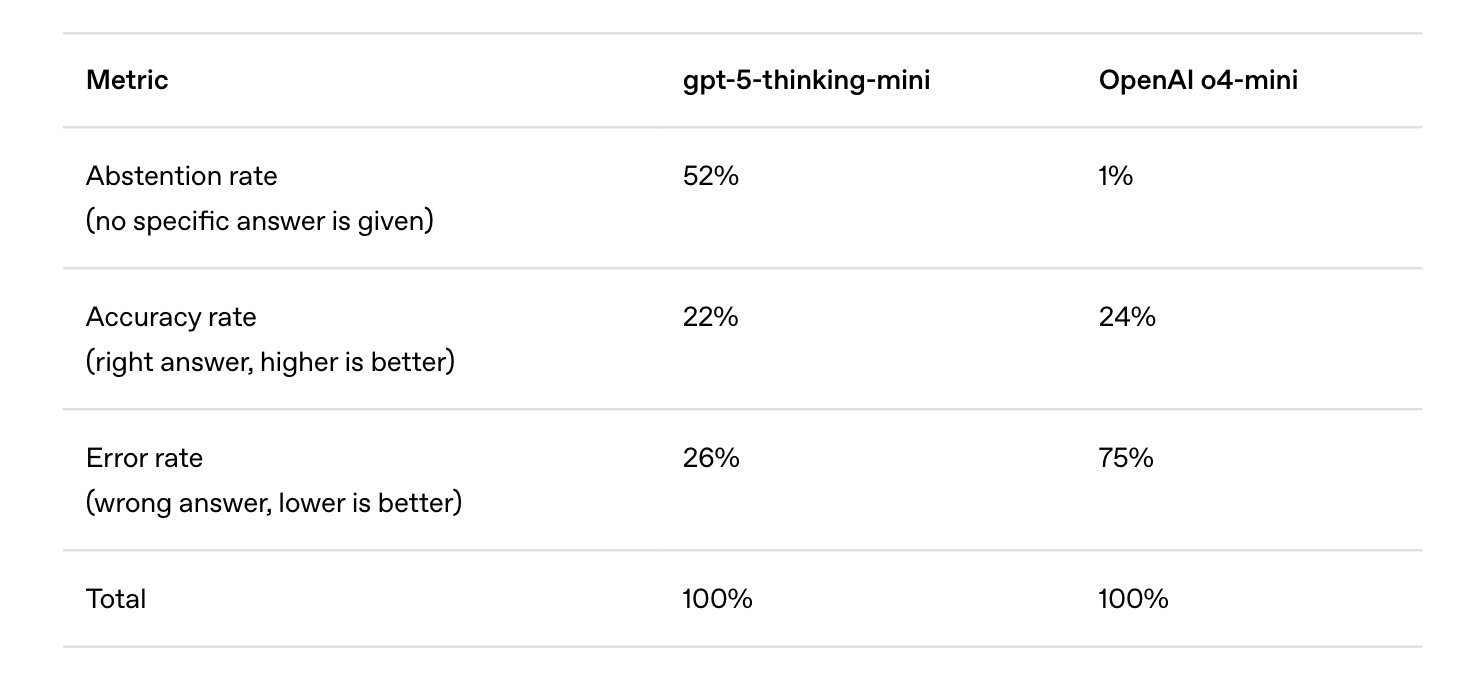Viewport: 1481px width, 694px height.
Task: Click the '(no specific answer is given)' subtitle
Action: [x=259, y=220]
